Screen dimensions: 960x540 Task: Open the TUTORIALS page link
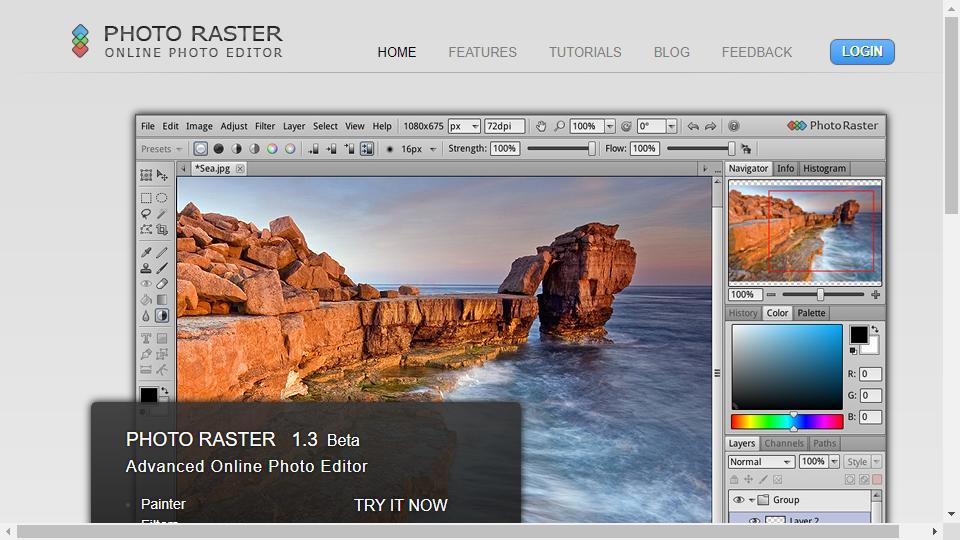point(585,53)
